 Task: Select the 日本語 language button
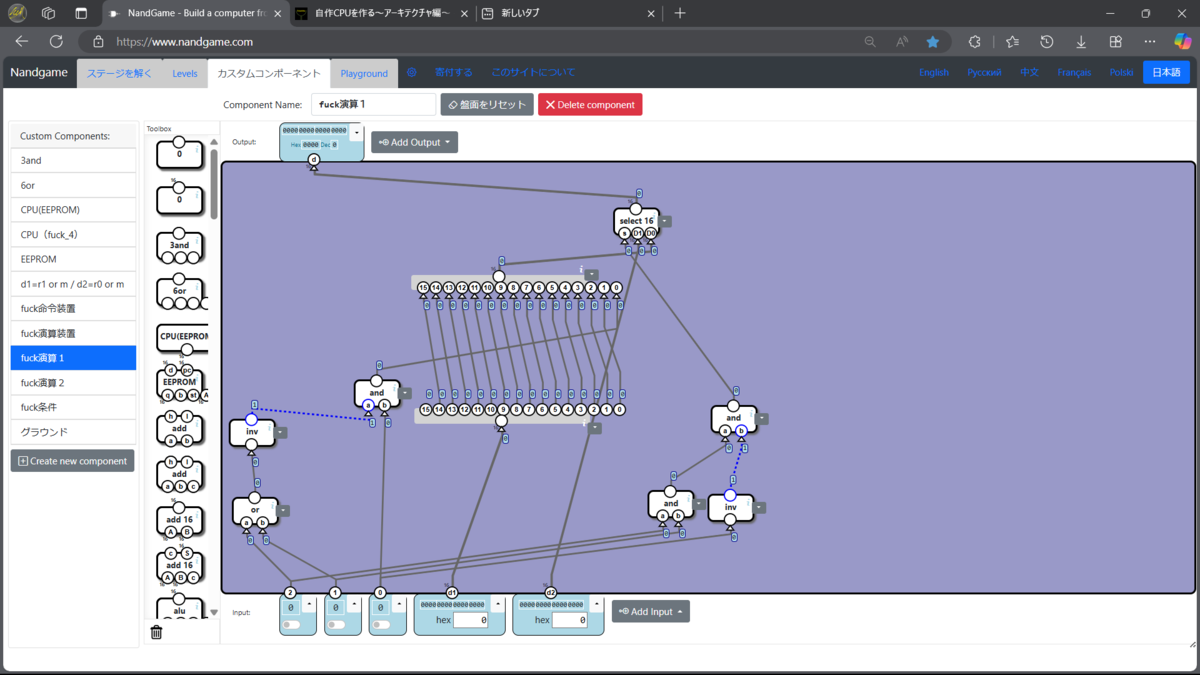click(x=1166, y=73)
